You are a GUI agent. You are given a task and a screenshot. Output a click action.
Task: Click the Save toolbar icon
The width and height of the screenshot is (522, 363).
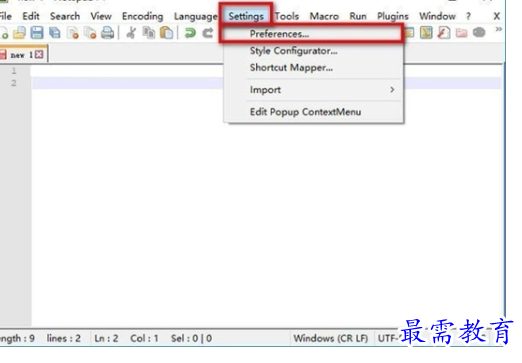[x=37, y=33]
